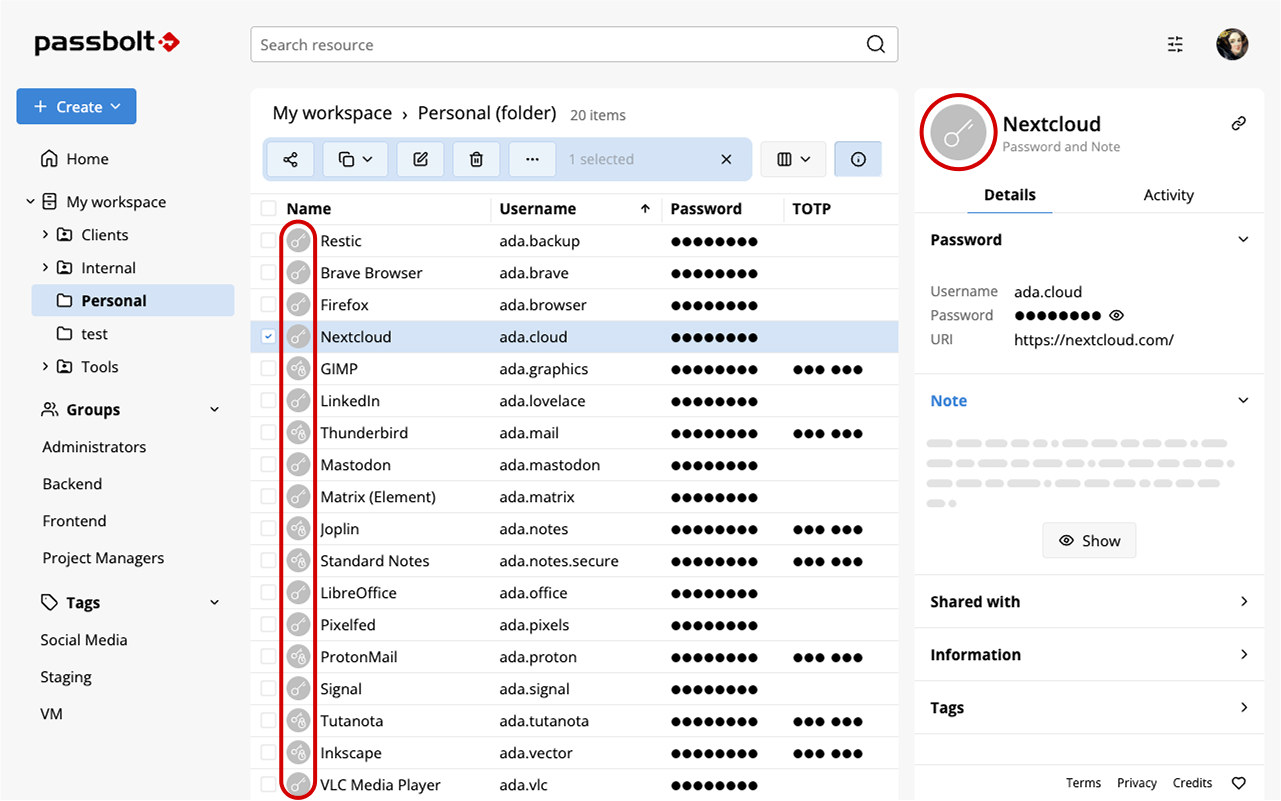Screen dimensions: 1281x801
Task: Open the Privacy link
Action: coord(1137,783)
